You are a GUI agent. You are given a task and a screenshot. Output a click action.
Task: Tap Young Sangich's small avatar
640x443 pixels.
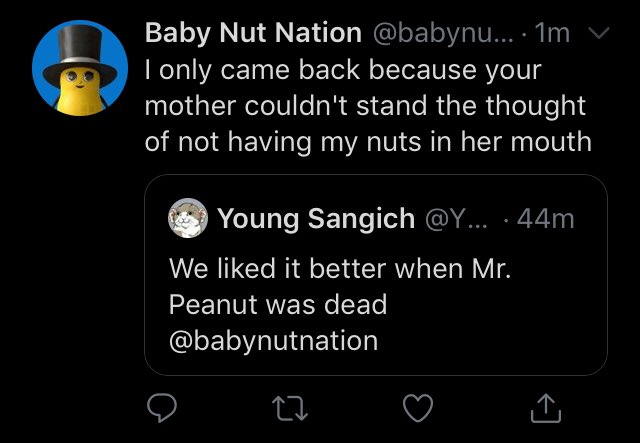pyautogui.click(x=186, y=217)
